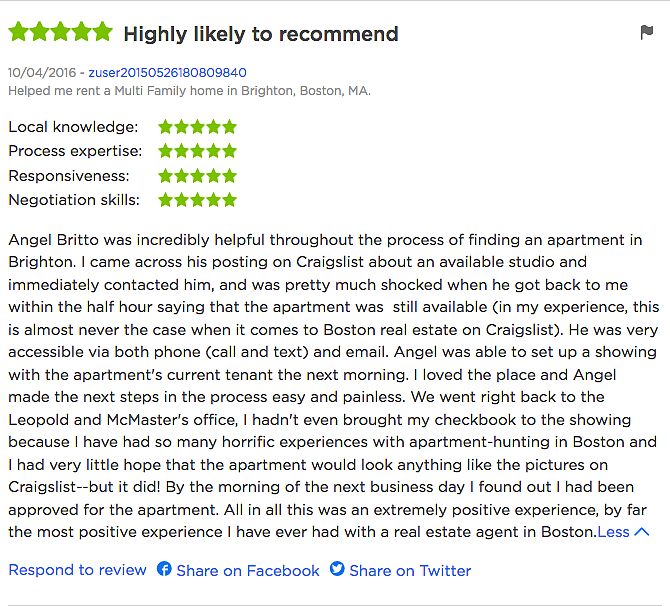
Task: Click the first overall rating star
Action: [18, 32]
